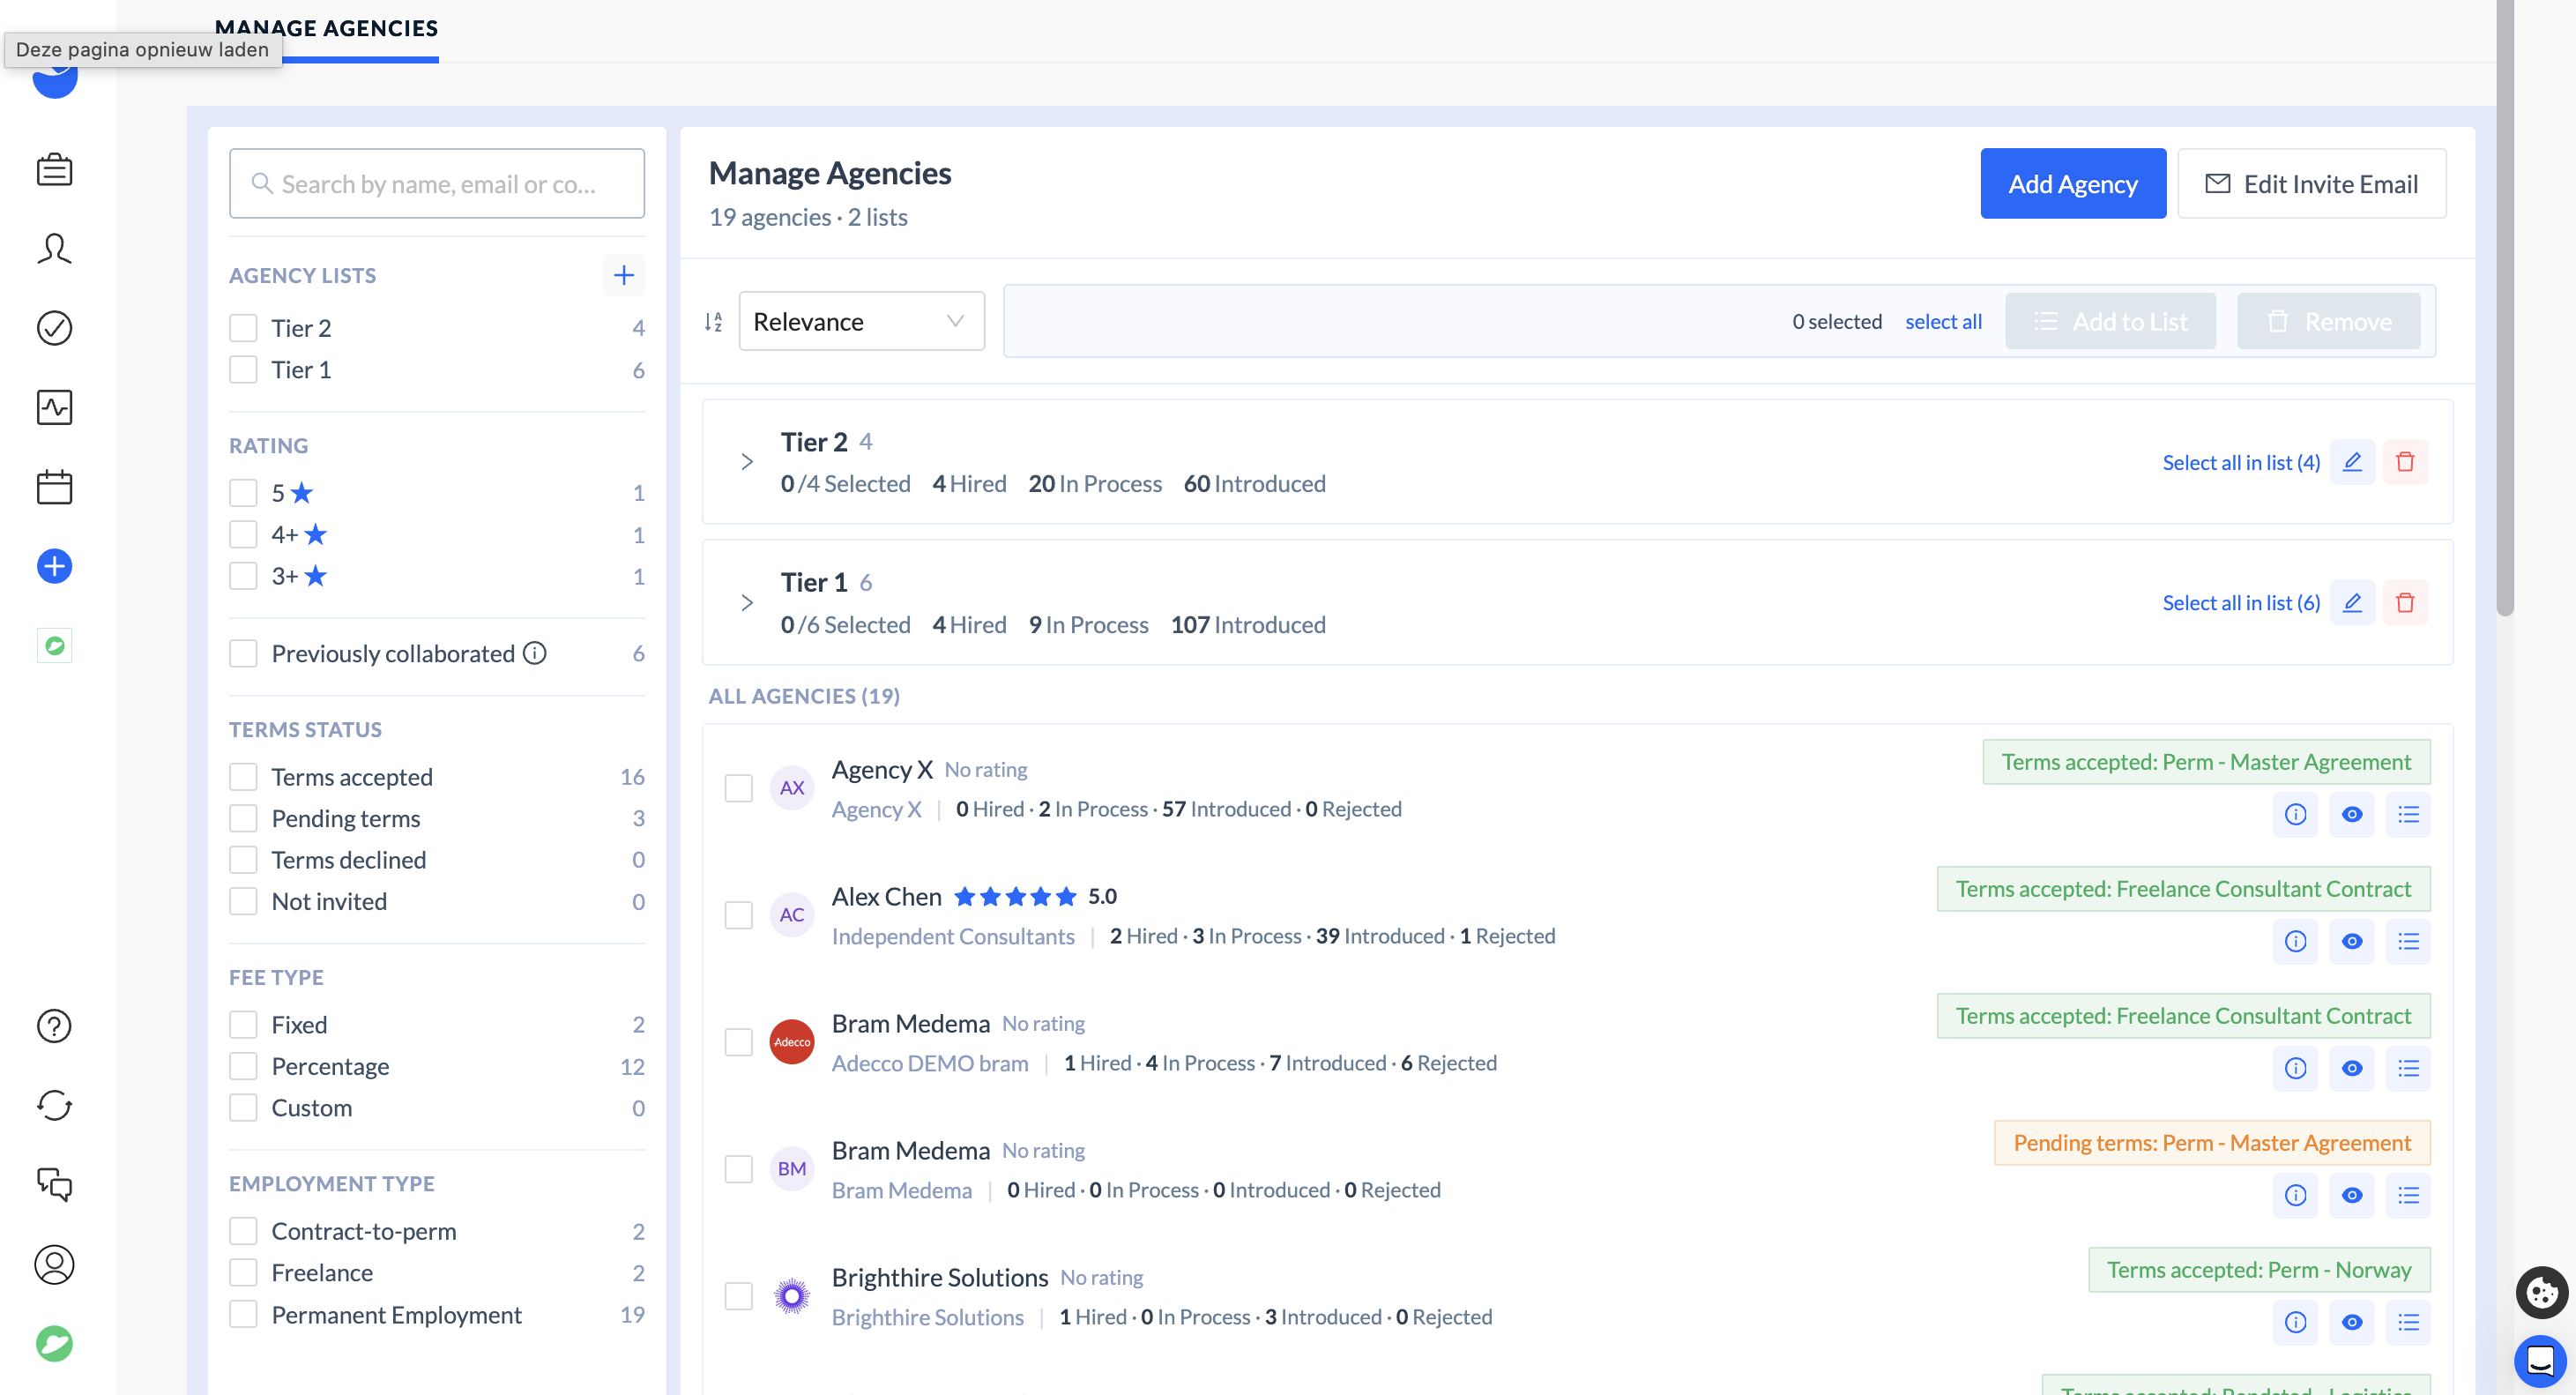Check the Tier 2 agency list filter

tap(243, 328)
